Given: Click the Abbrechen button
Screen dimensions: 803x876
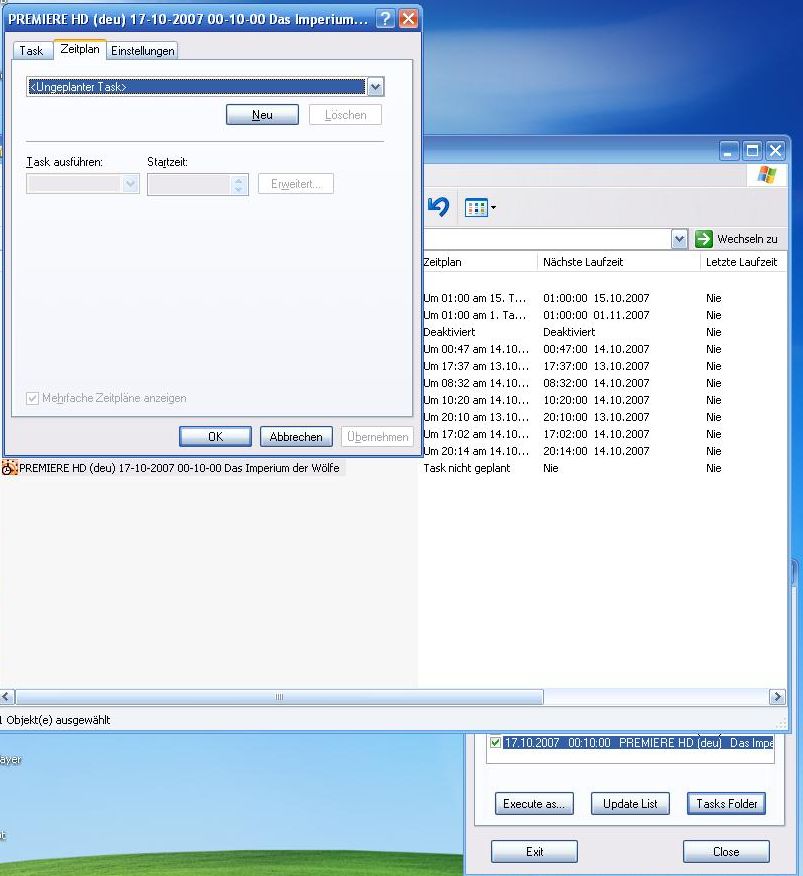Looking at the screenshot, I should coord(296,436).
